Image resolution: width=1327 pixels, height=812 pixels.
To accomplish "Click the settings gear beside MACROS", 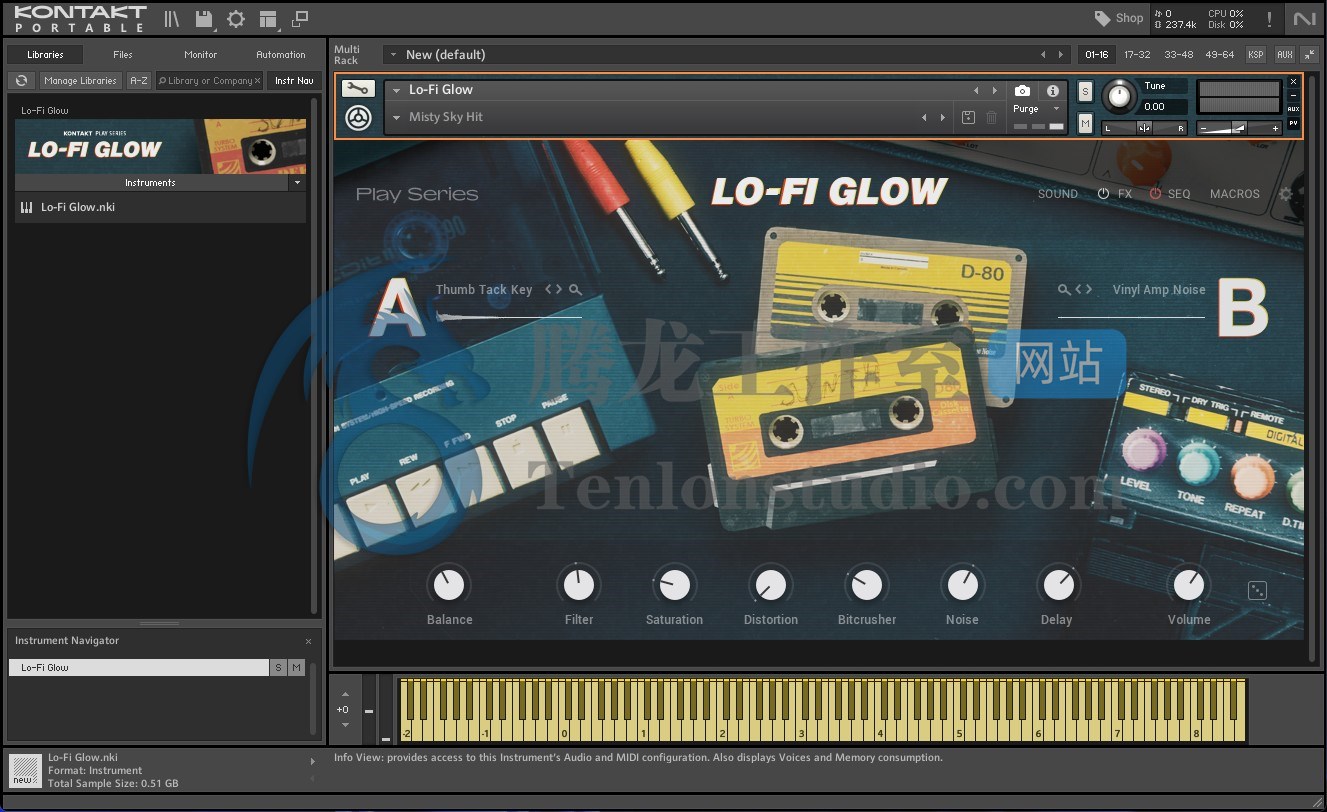I will pyautogui.click(x=1286, y=194).
